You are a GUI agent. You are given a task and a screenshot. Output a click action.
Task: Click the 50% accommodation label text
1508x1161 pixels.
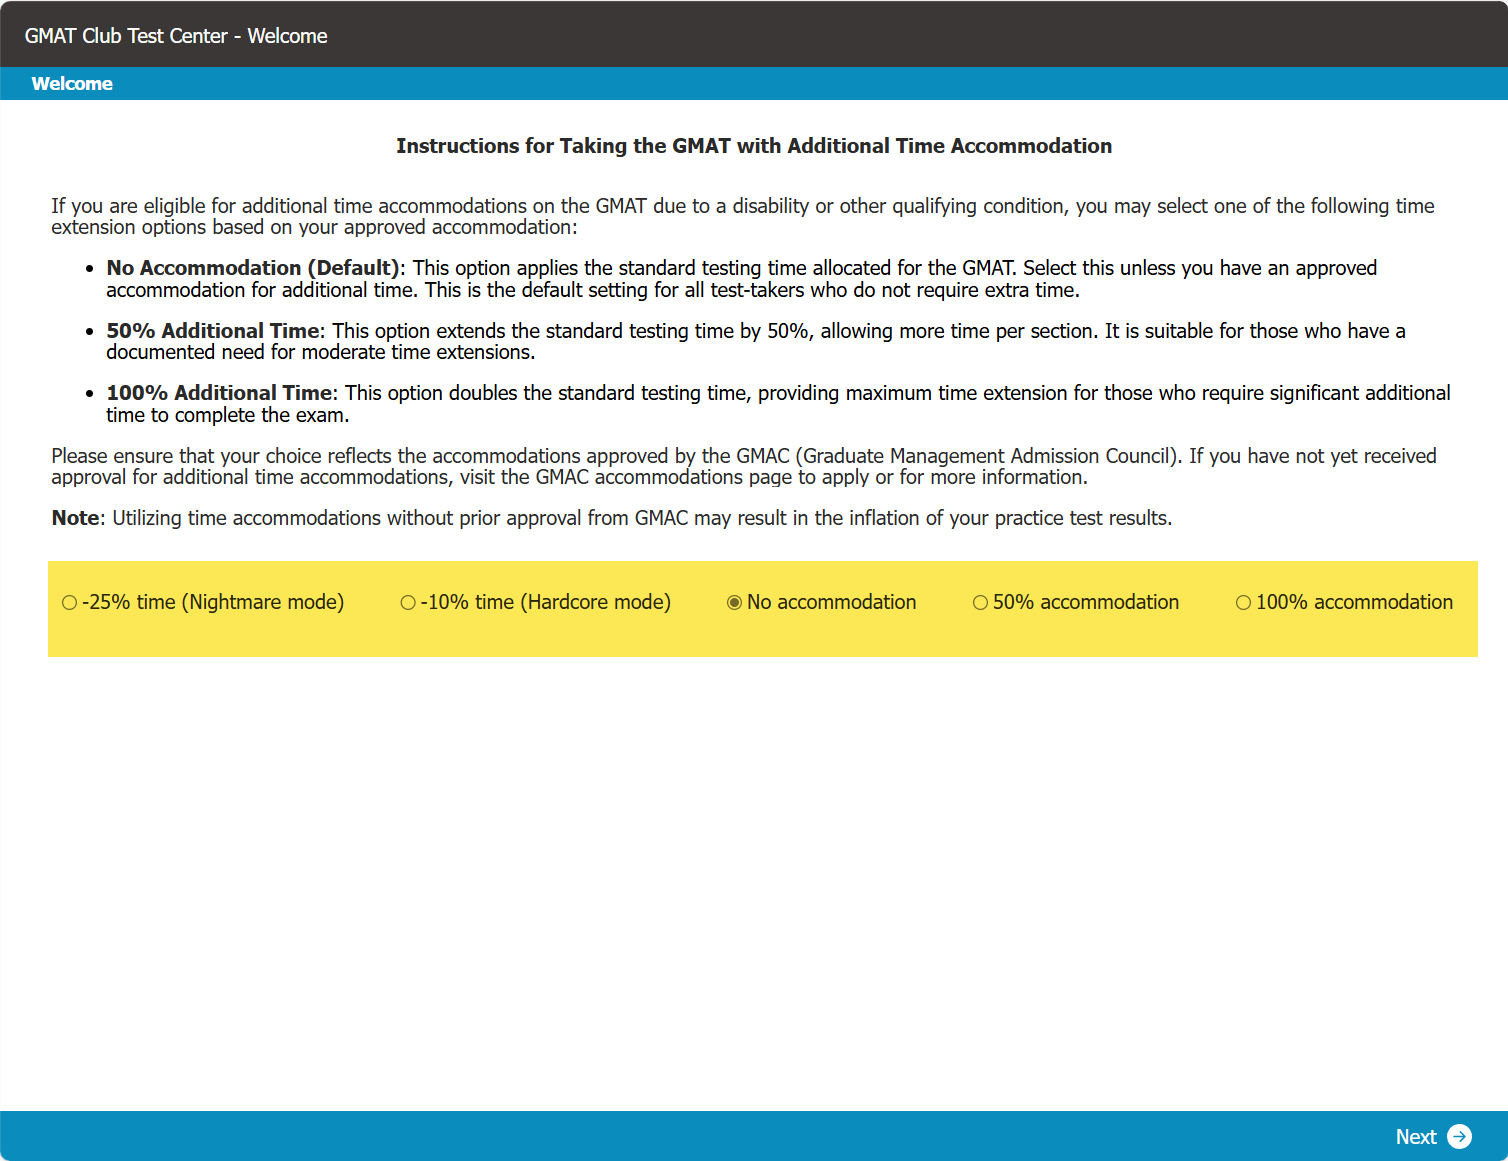pyautogui.click(x=1086, y=602)
